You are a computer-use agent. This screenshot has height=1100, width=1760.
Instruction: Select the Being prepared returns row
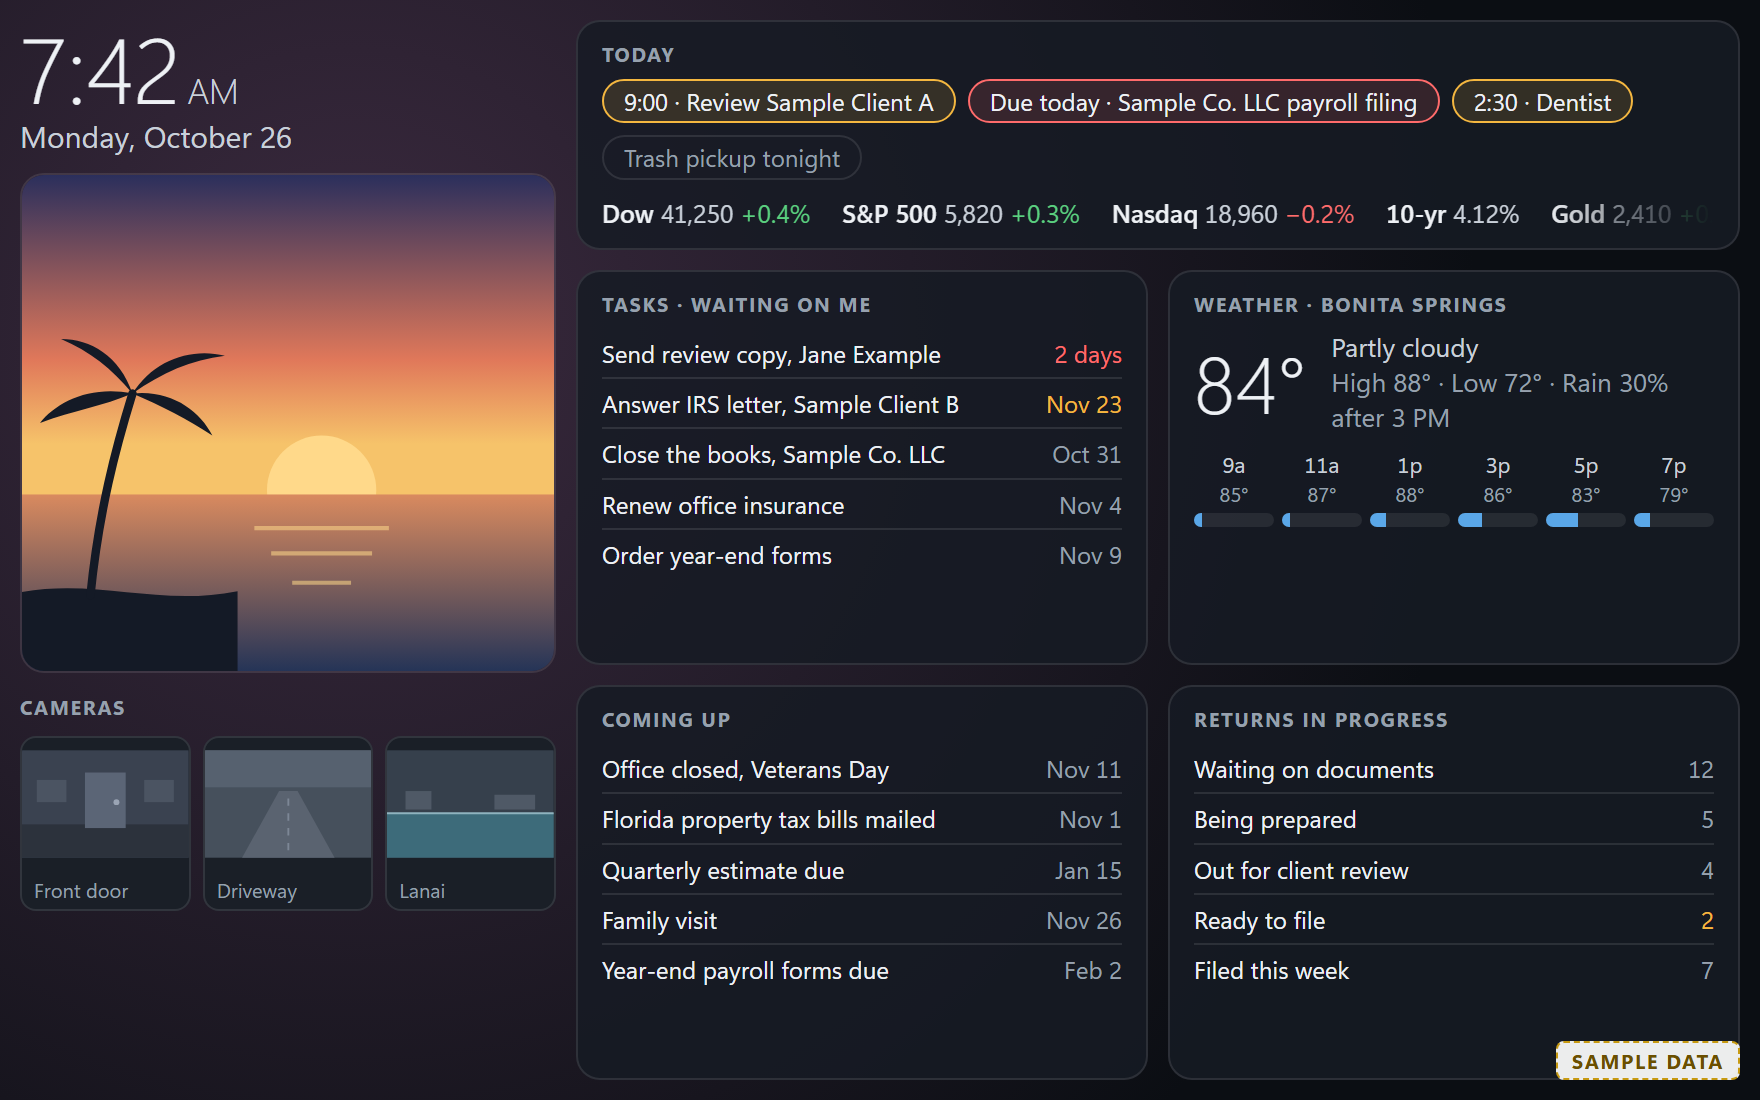(x=1454, y=820)
